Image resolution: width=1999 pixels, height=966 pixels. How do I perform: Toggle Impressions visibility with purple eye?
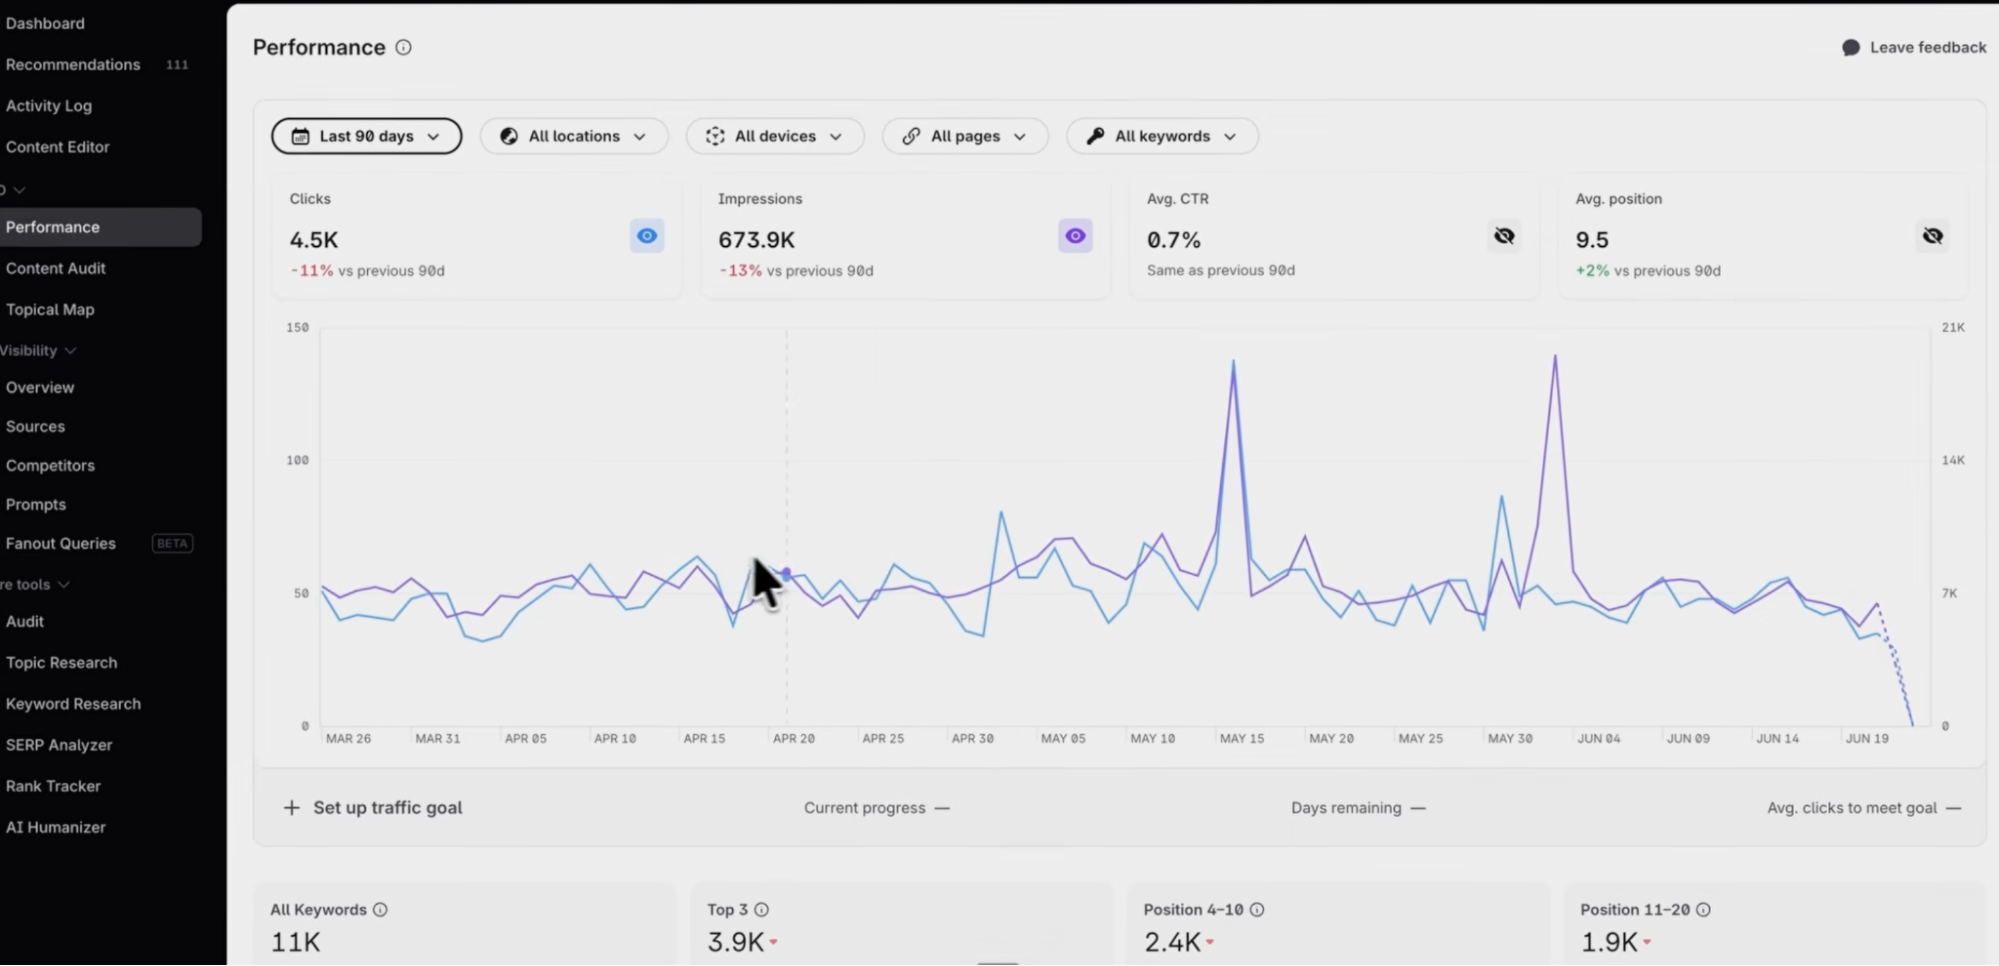tap(1075, 236)
